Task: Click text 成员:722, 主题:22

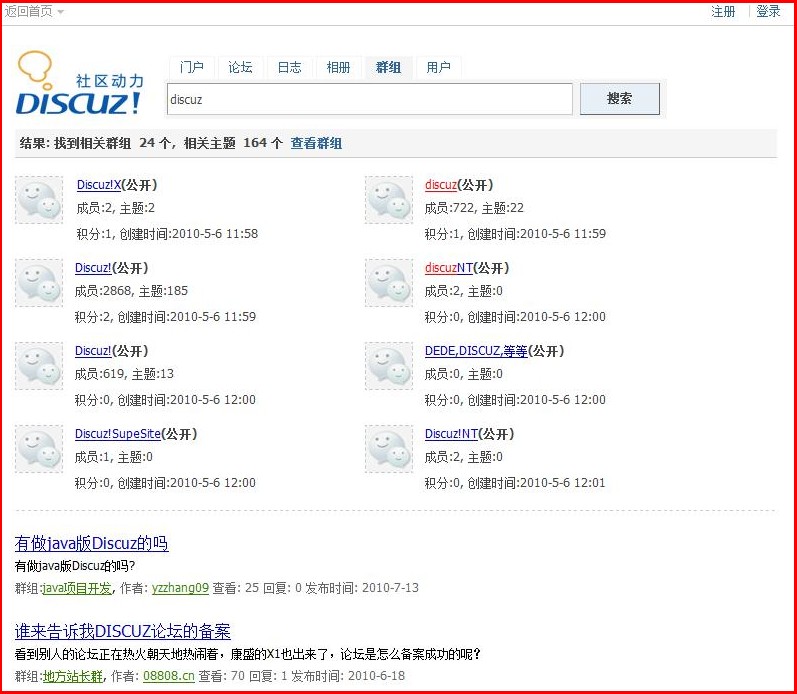Action: coord(474,208)
